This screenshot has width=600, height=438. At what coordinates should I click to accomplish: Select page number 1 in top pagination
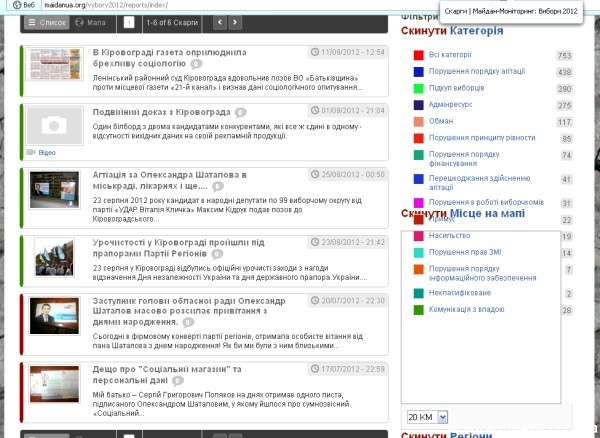click(129, 23)
